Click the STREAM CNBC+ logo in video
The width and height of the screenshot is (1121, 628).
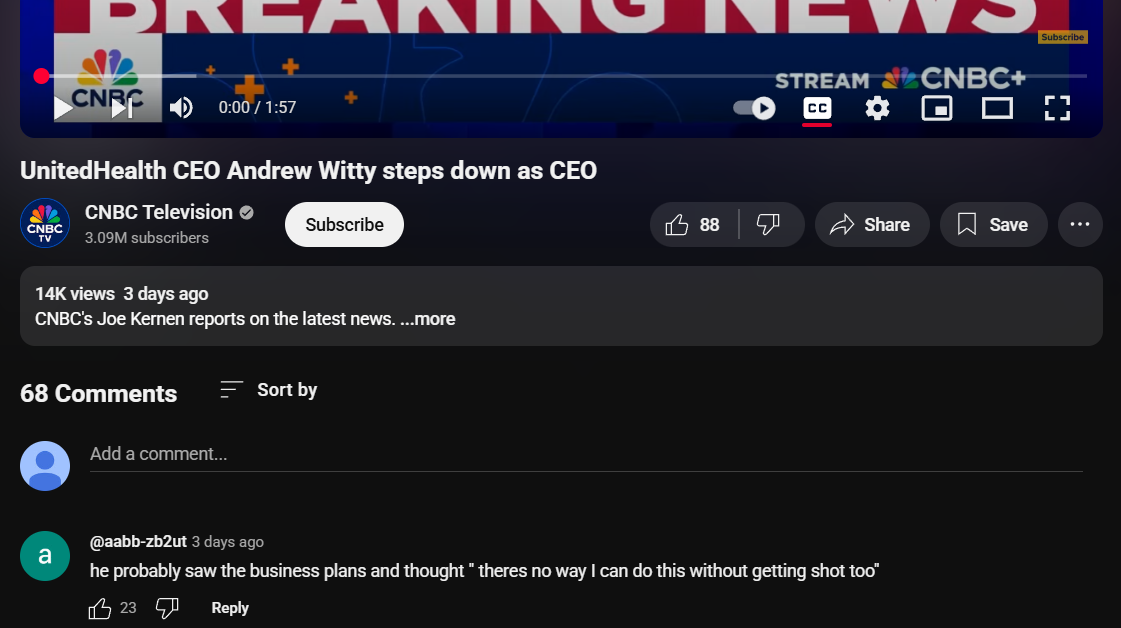click(901, 79)
